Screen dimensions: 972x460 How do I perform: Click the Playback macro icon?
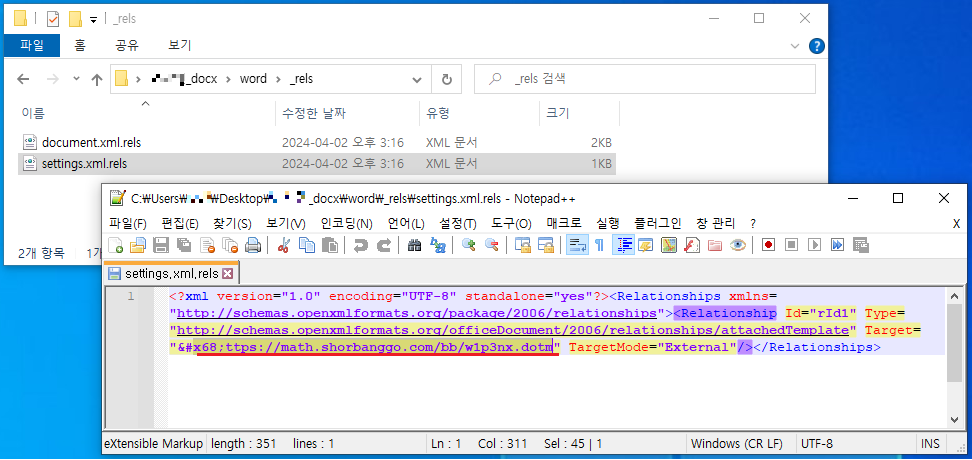click(815, 245)
